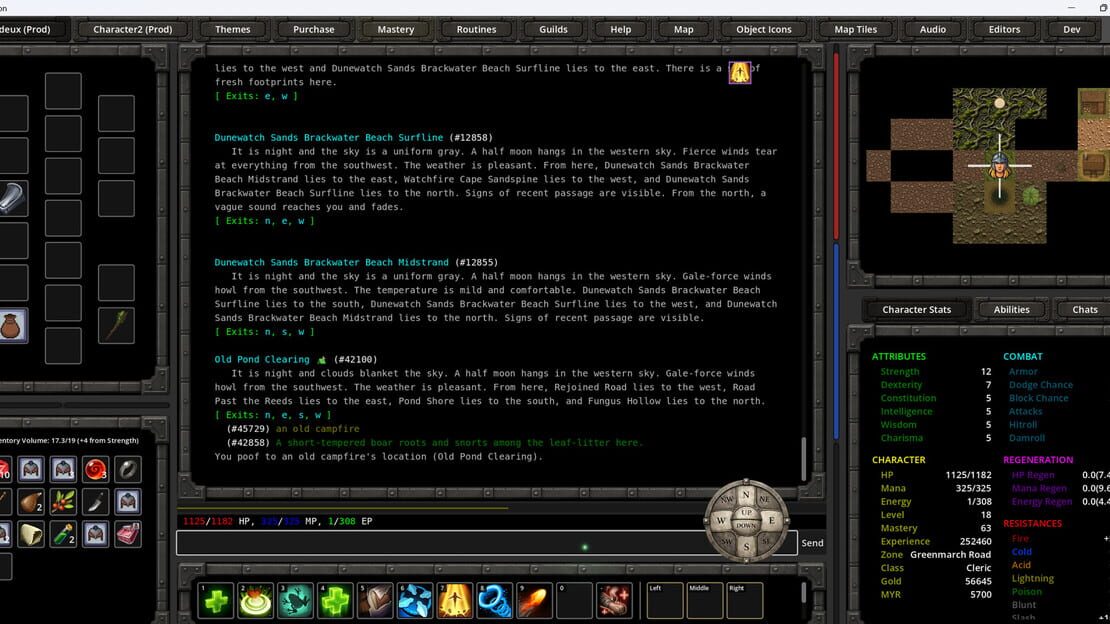
Task: Cast the blue shuriken spell in slot 6
Action: point(415,601)
